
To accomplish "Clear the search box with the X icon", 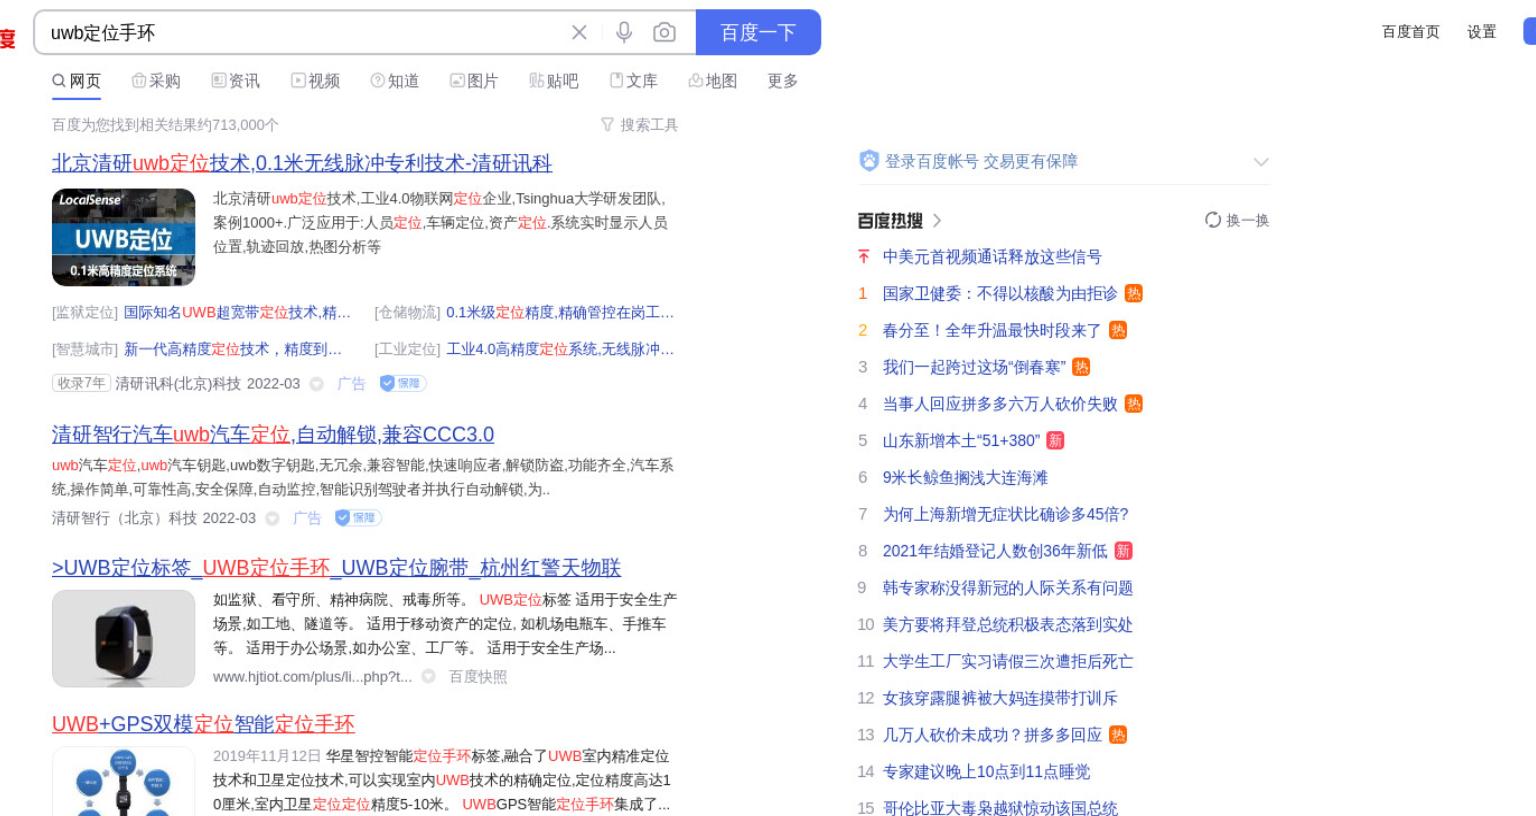I will tap(579, 33).
